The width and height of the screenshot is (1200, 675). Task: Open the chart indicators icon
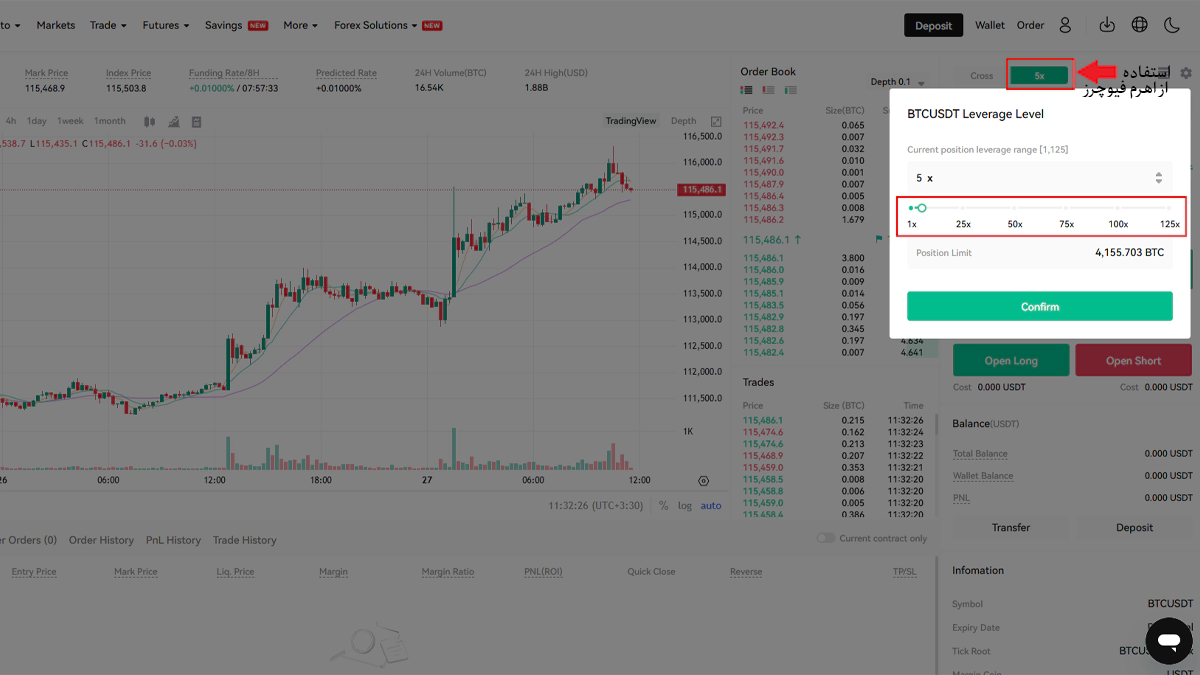point(174,122)
